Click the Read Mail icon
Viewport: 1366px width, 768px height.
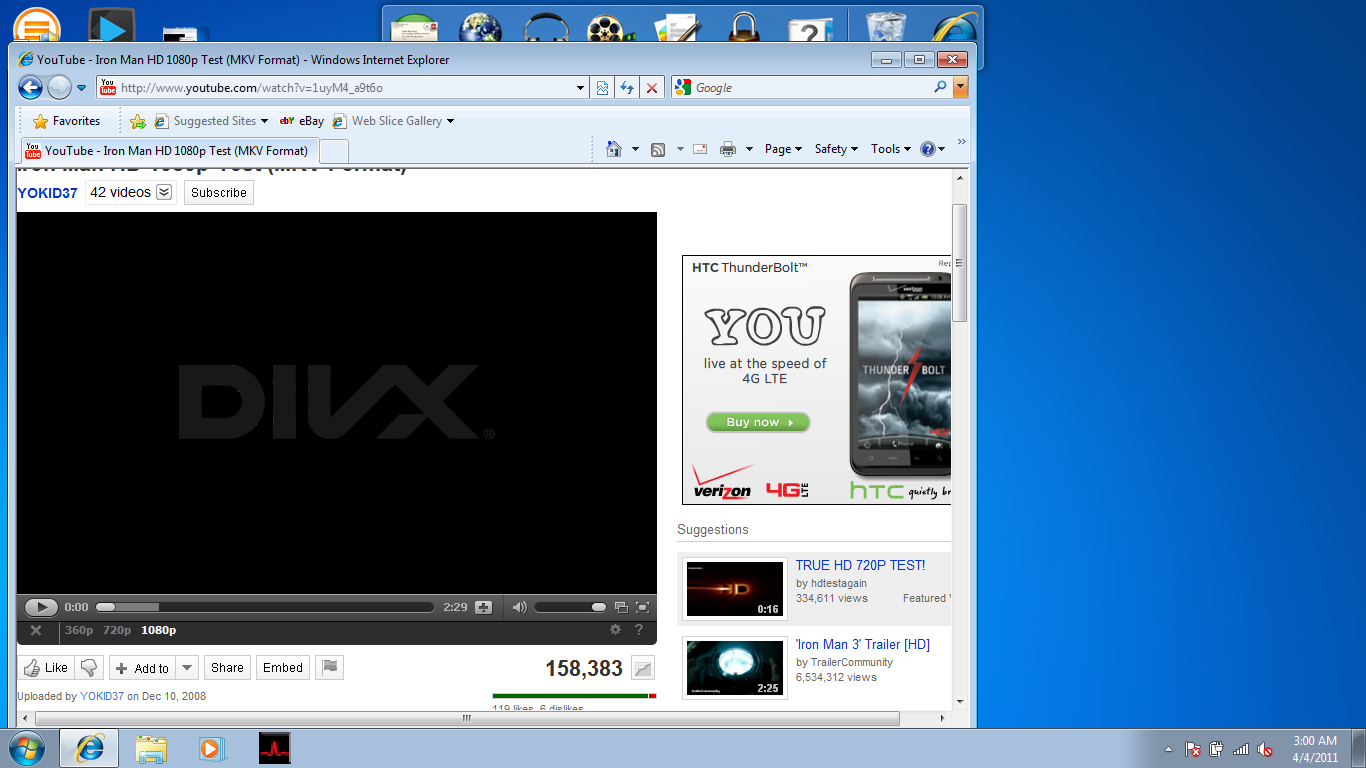pos(700,149)
